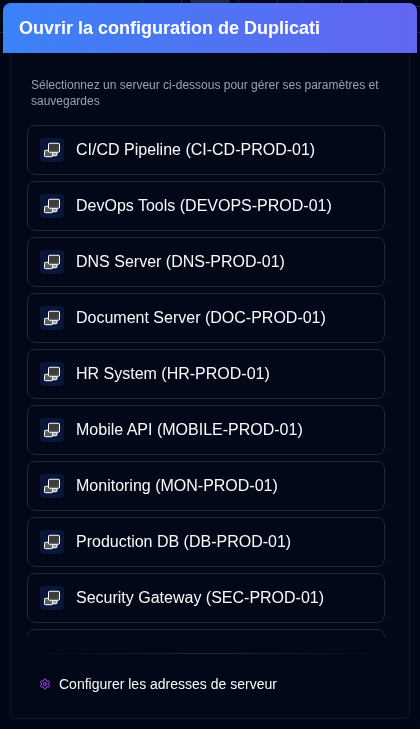Click the server icon beside Security Gateway

click(52, 598)
